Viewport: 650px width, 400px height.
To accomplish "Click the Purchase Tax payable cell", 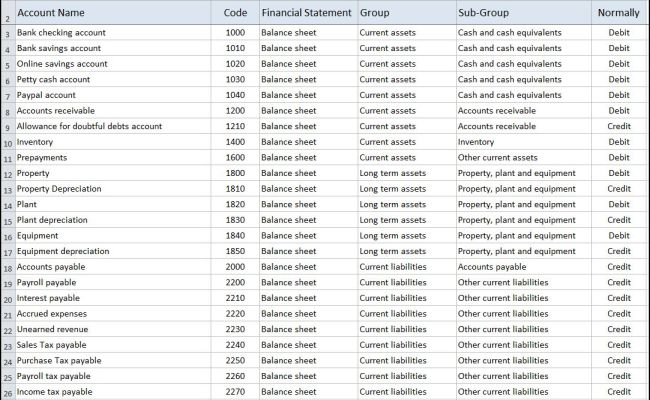I will (x=113, y=361).
